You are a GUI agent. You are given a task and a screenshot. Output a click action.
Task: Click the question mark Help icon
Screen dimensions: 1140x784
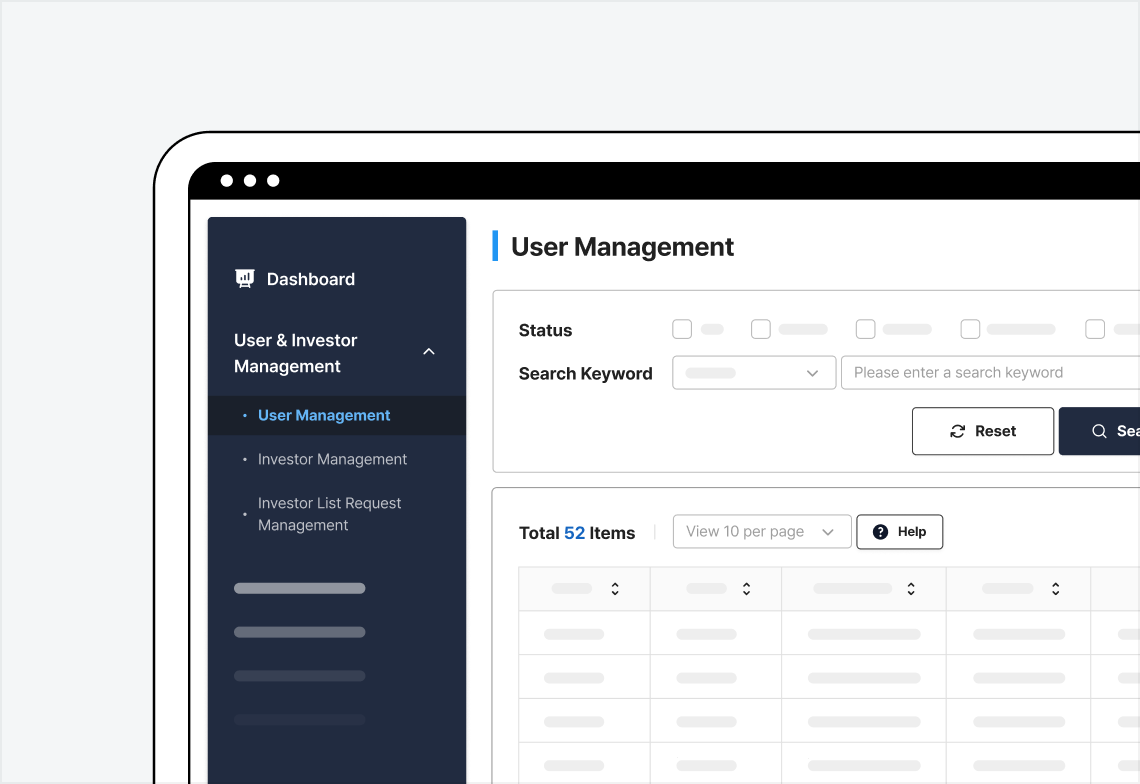click(x=880, y=532)
